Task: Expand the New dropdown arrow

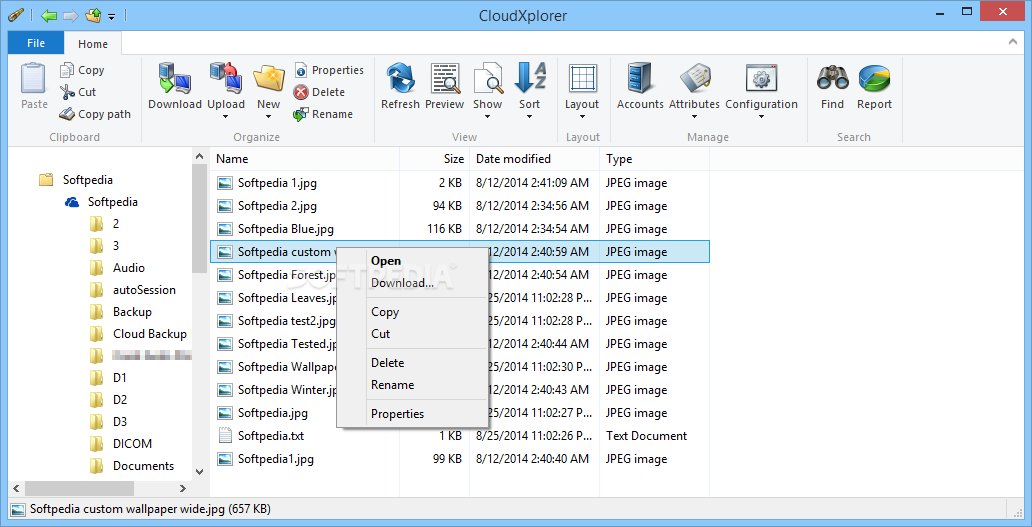Action: tap(269, 117)
